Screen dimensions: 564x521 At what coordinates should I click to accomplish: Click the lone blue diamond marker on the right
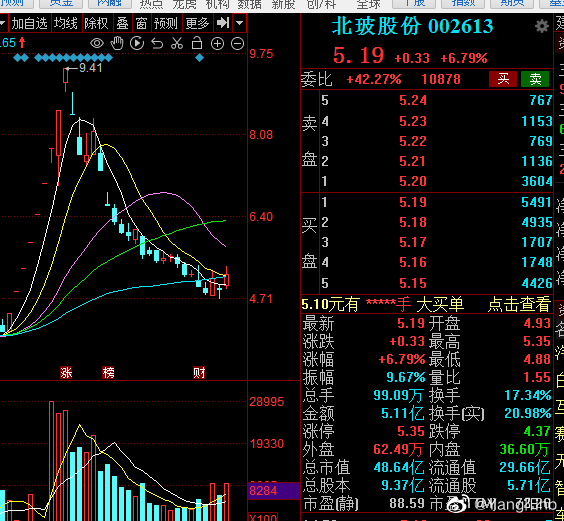click(199, 58)
